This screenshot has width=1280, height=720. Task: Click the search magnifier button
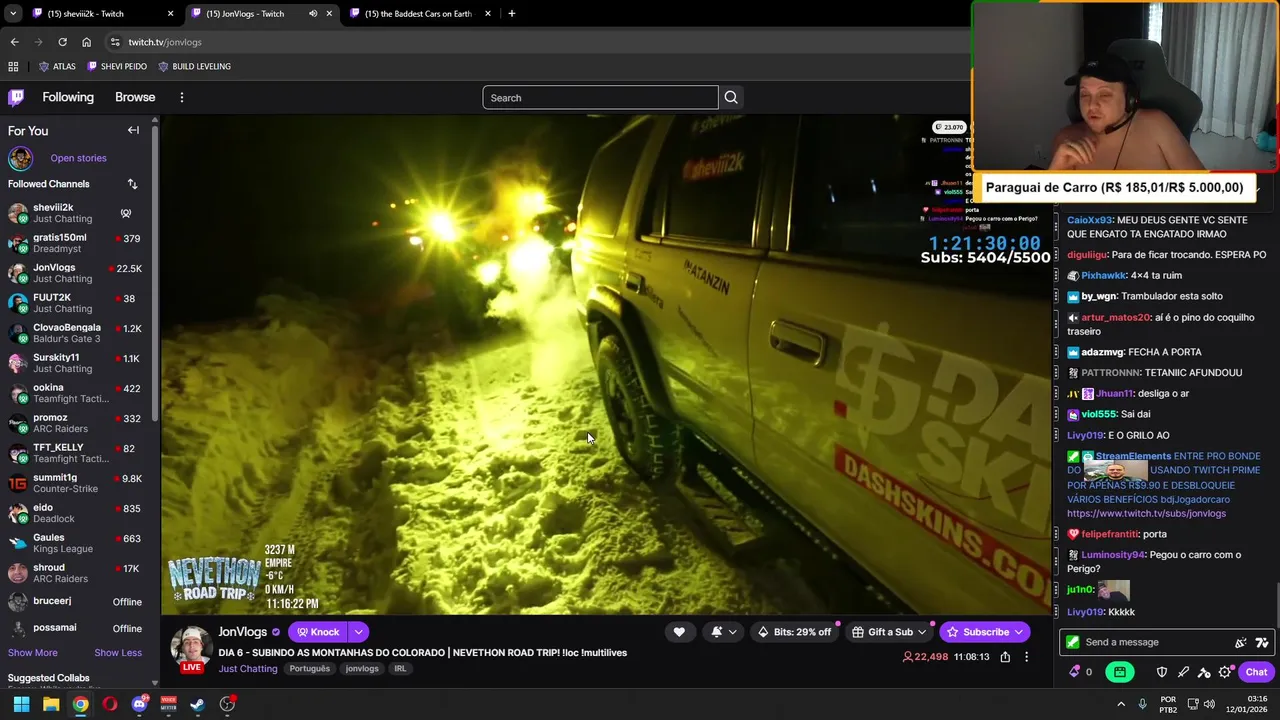point(731,97)
